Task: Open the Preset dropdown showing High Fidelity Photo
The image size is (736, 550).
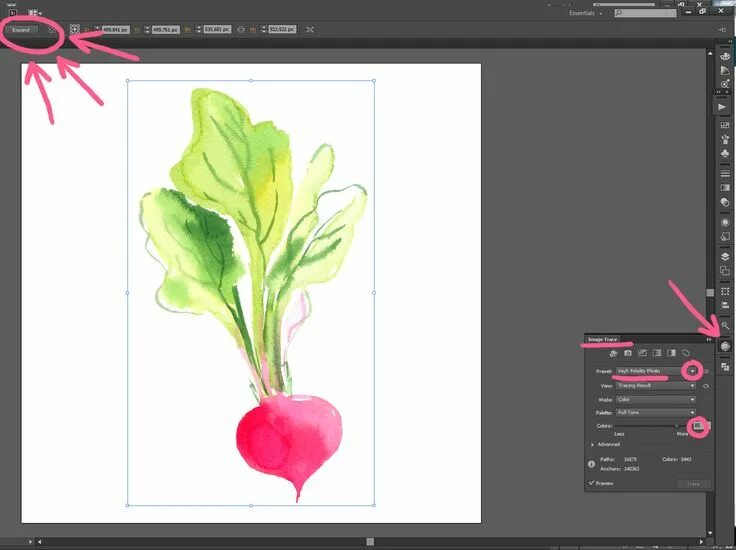Action: [x=656, y=371]
